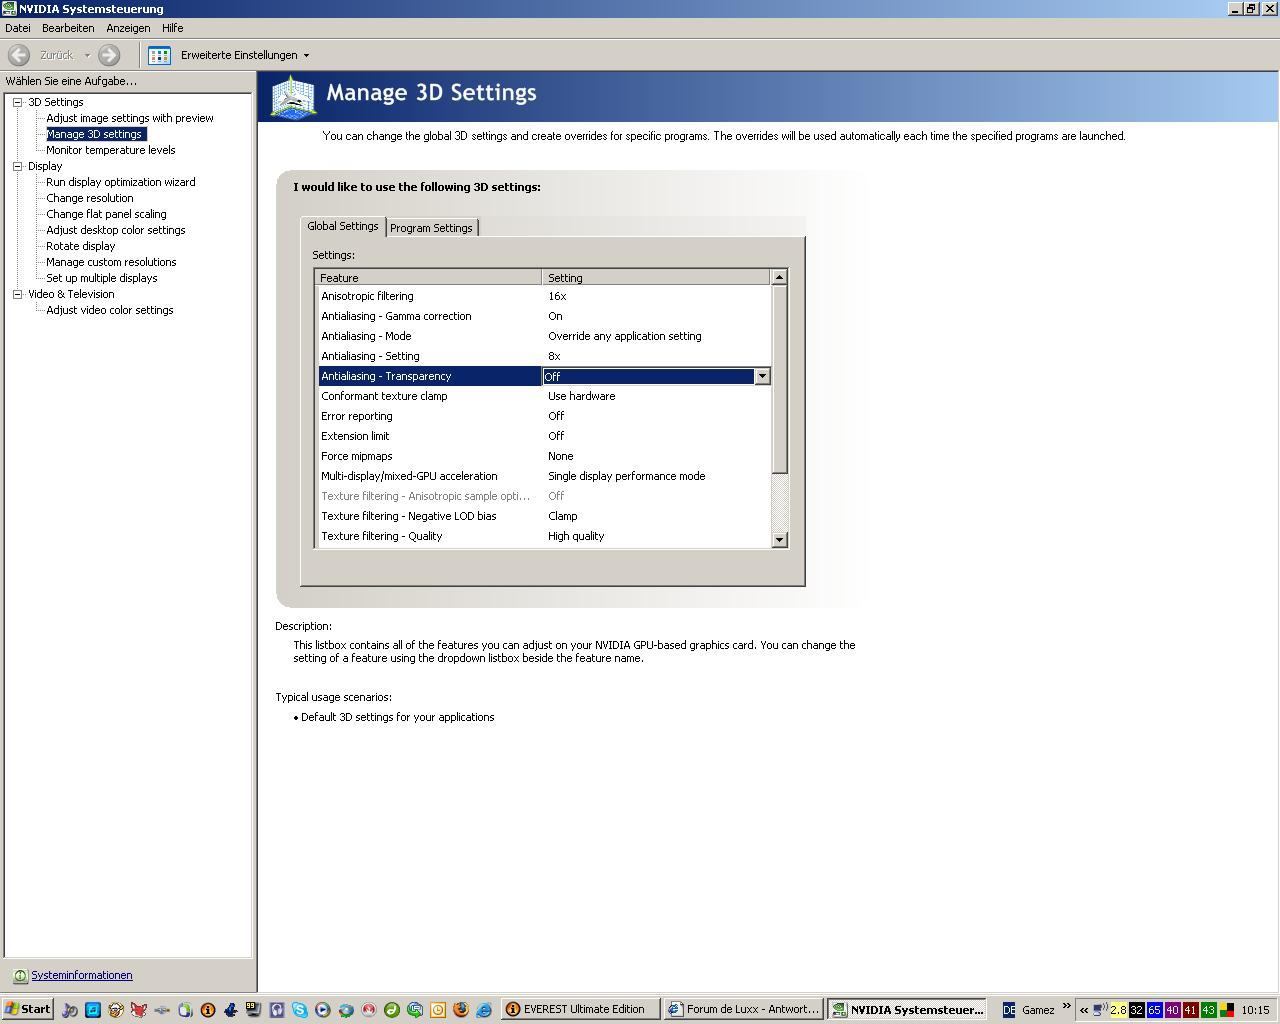Click the multicolor square tray icon
This screenshot has height=1024, width=1280.
click(1227, 1010)
